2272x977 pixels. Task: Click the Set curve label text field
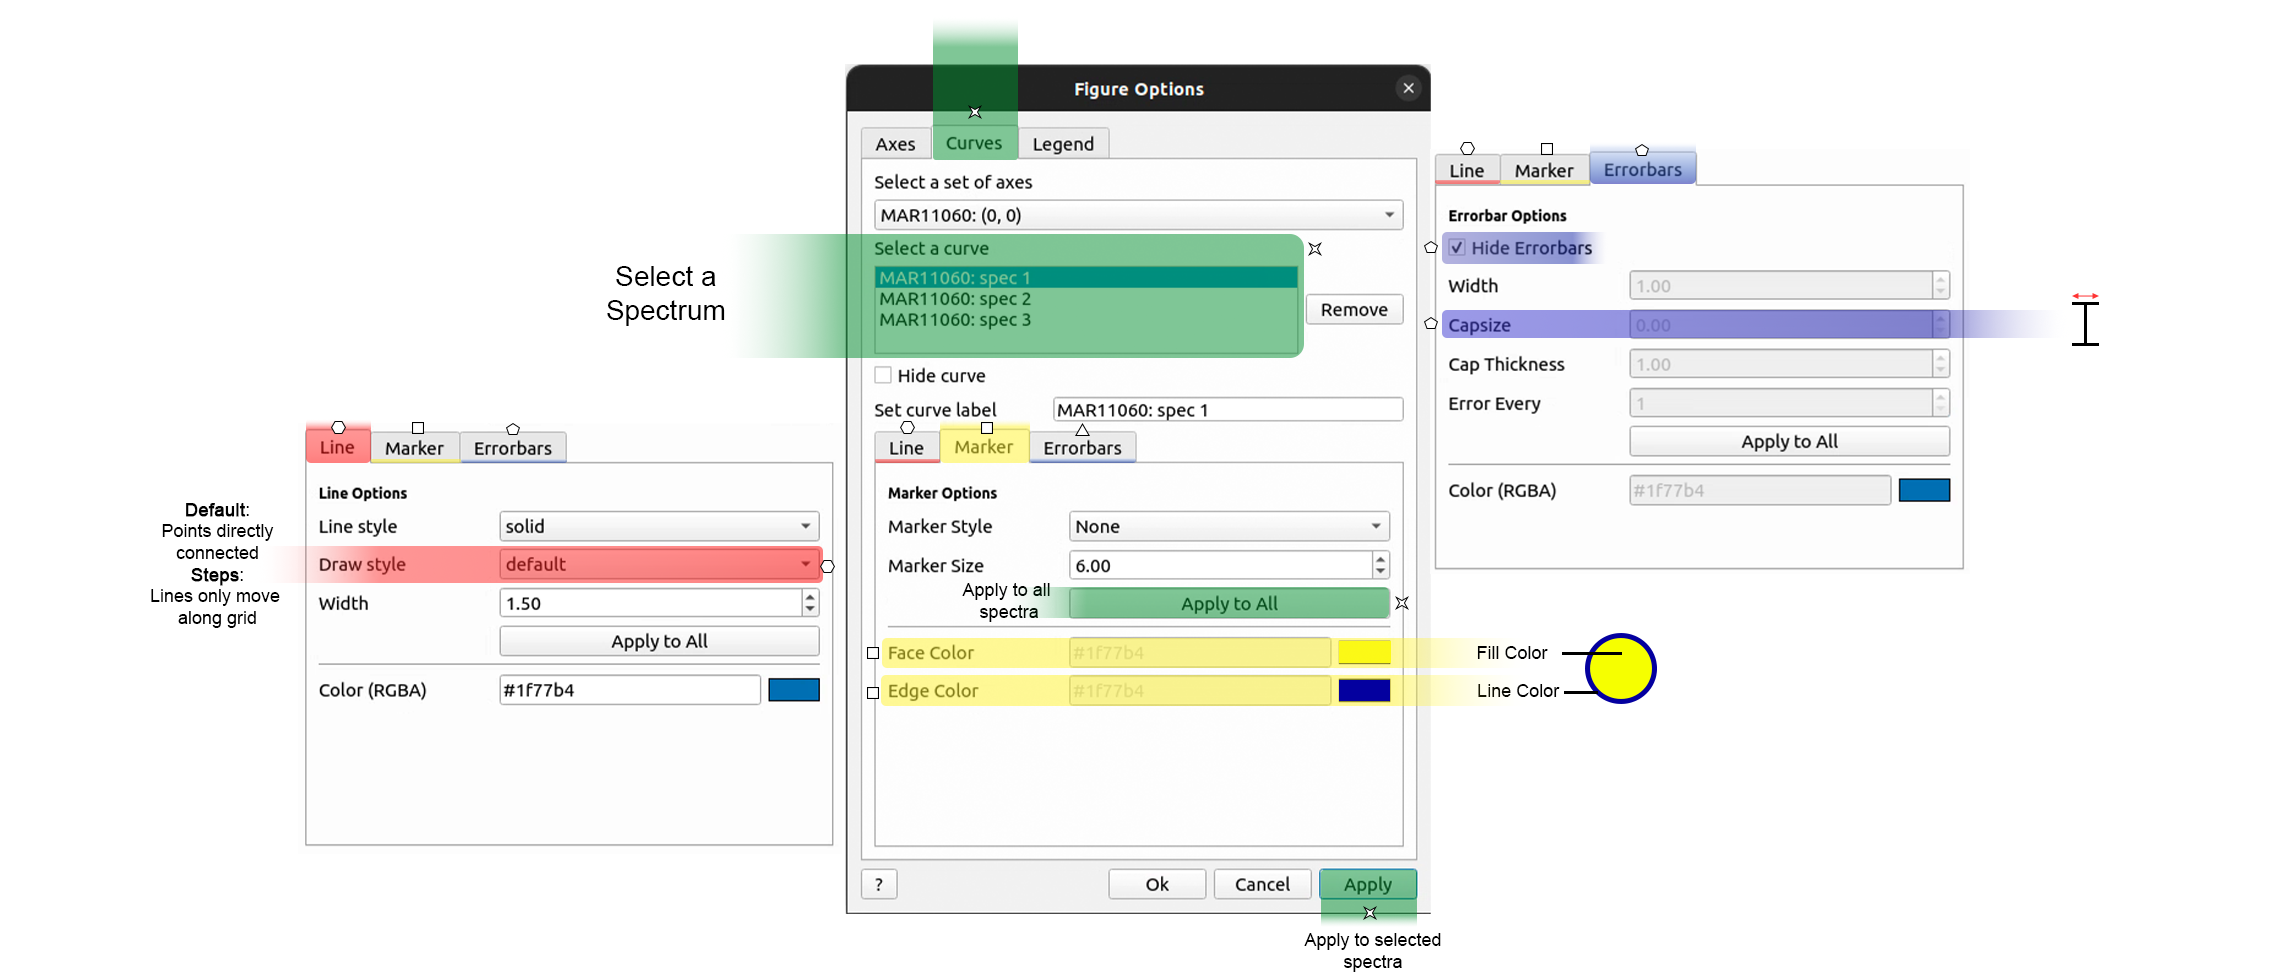click(x=1227, y=410)
